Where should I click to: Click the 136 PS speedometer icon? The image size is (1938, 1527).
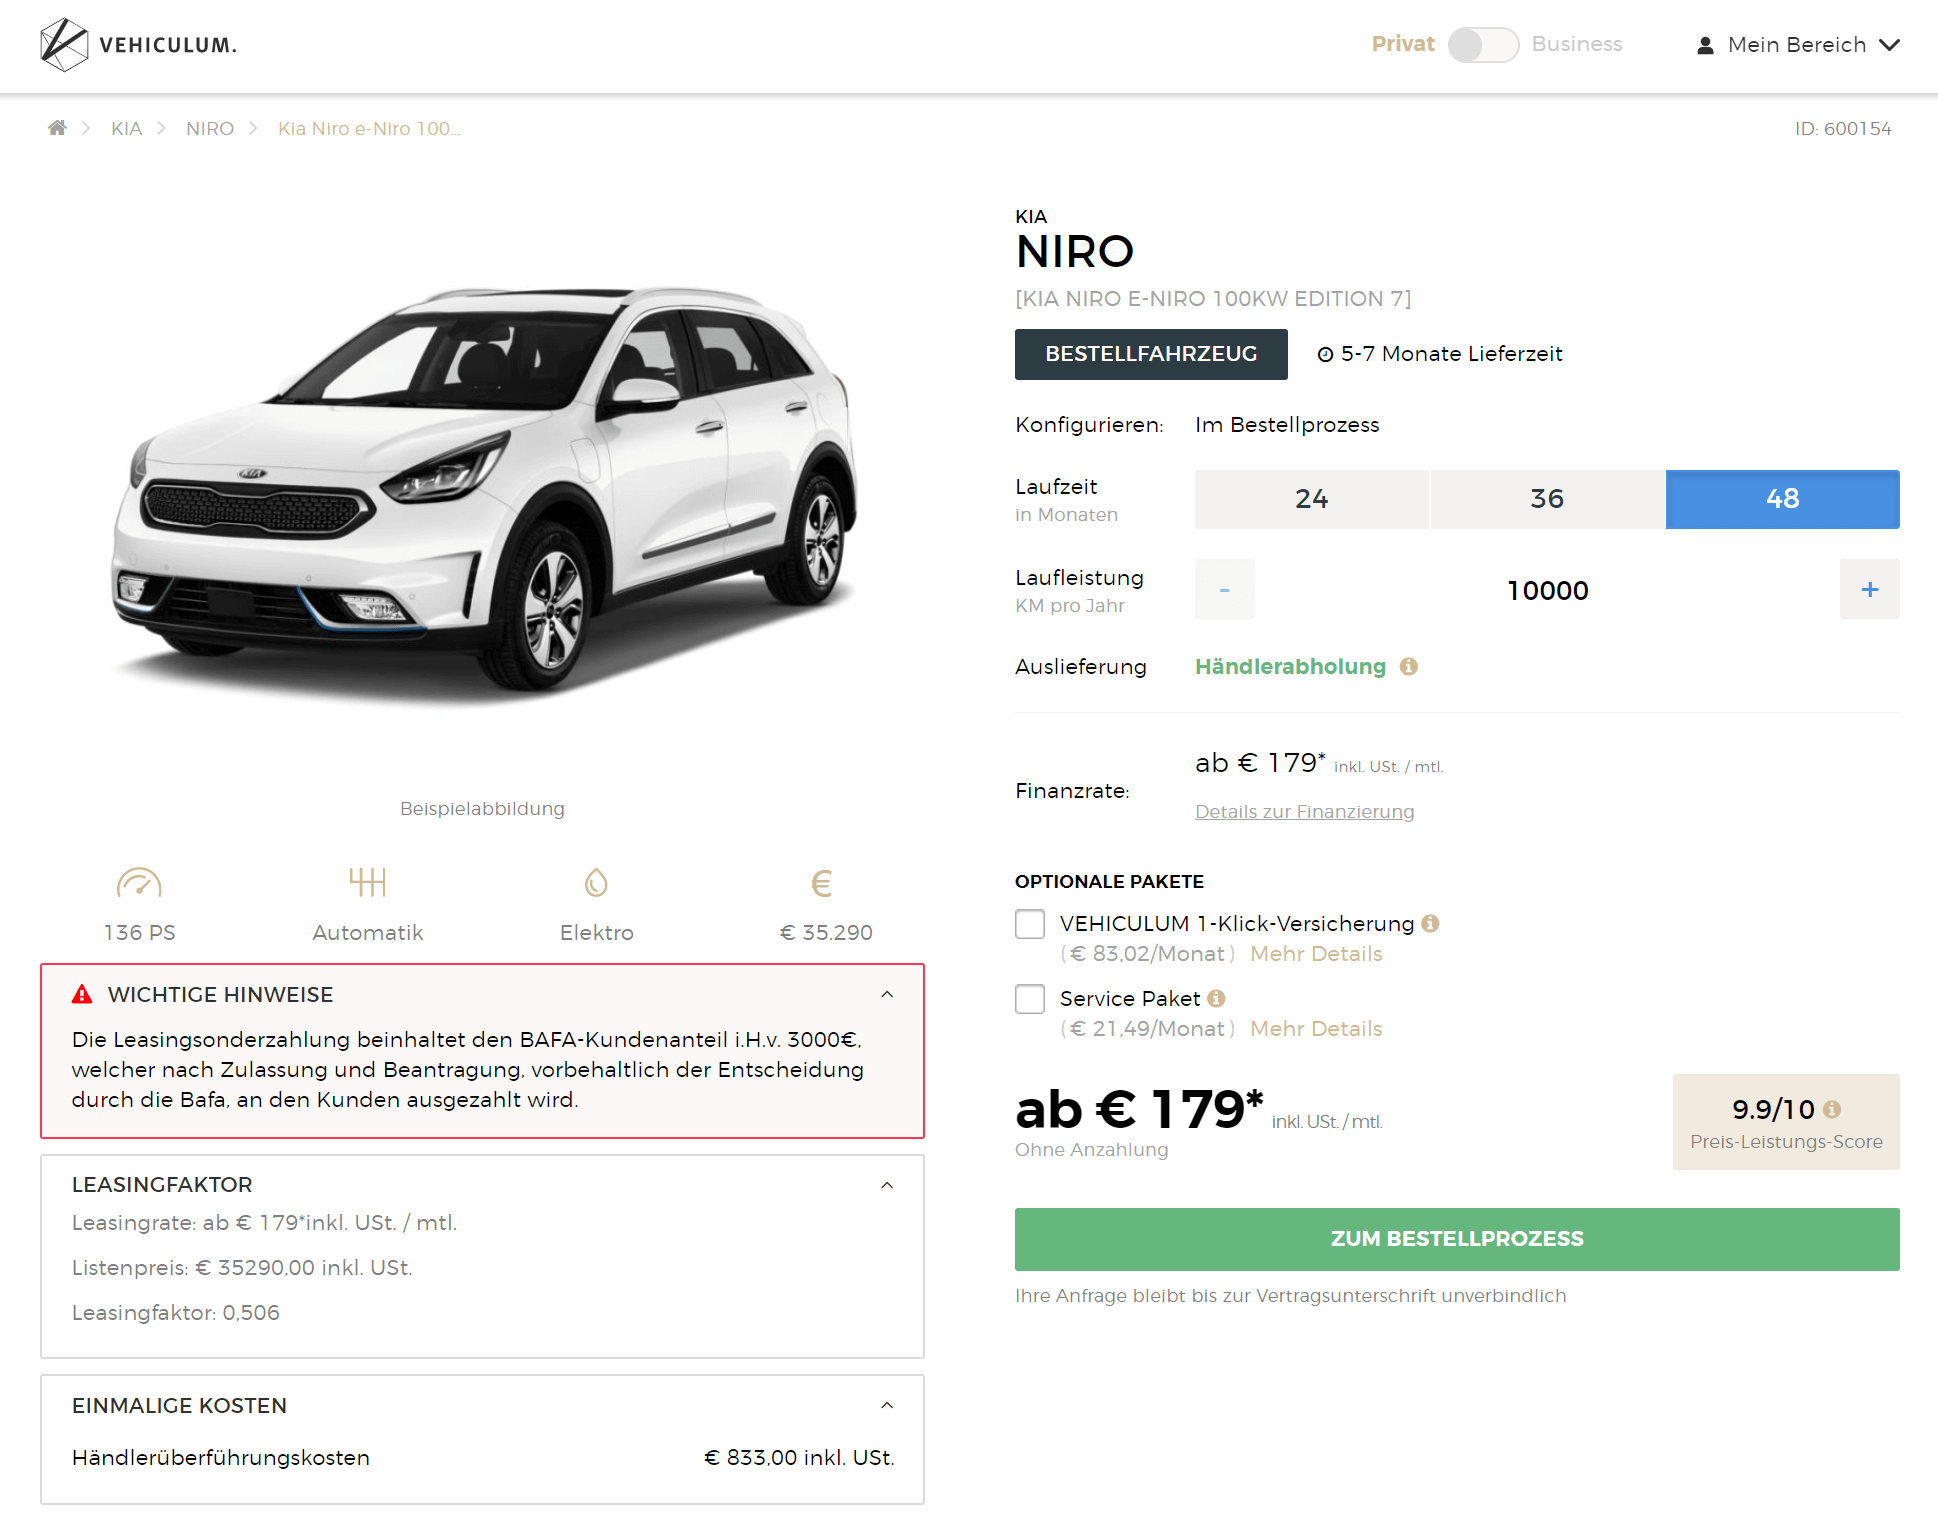click(x=139, y=883)
